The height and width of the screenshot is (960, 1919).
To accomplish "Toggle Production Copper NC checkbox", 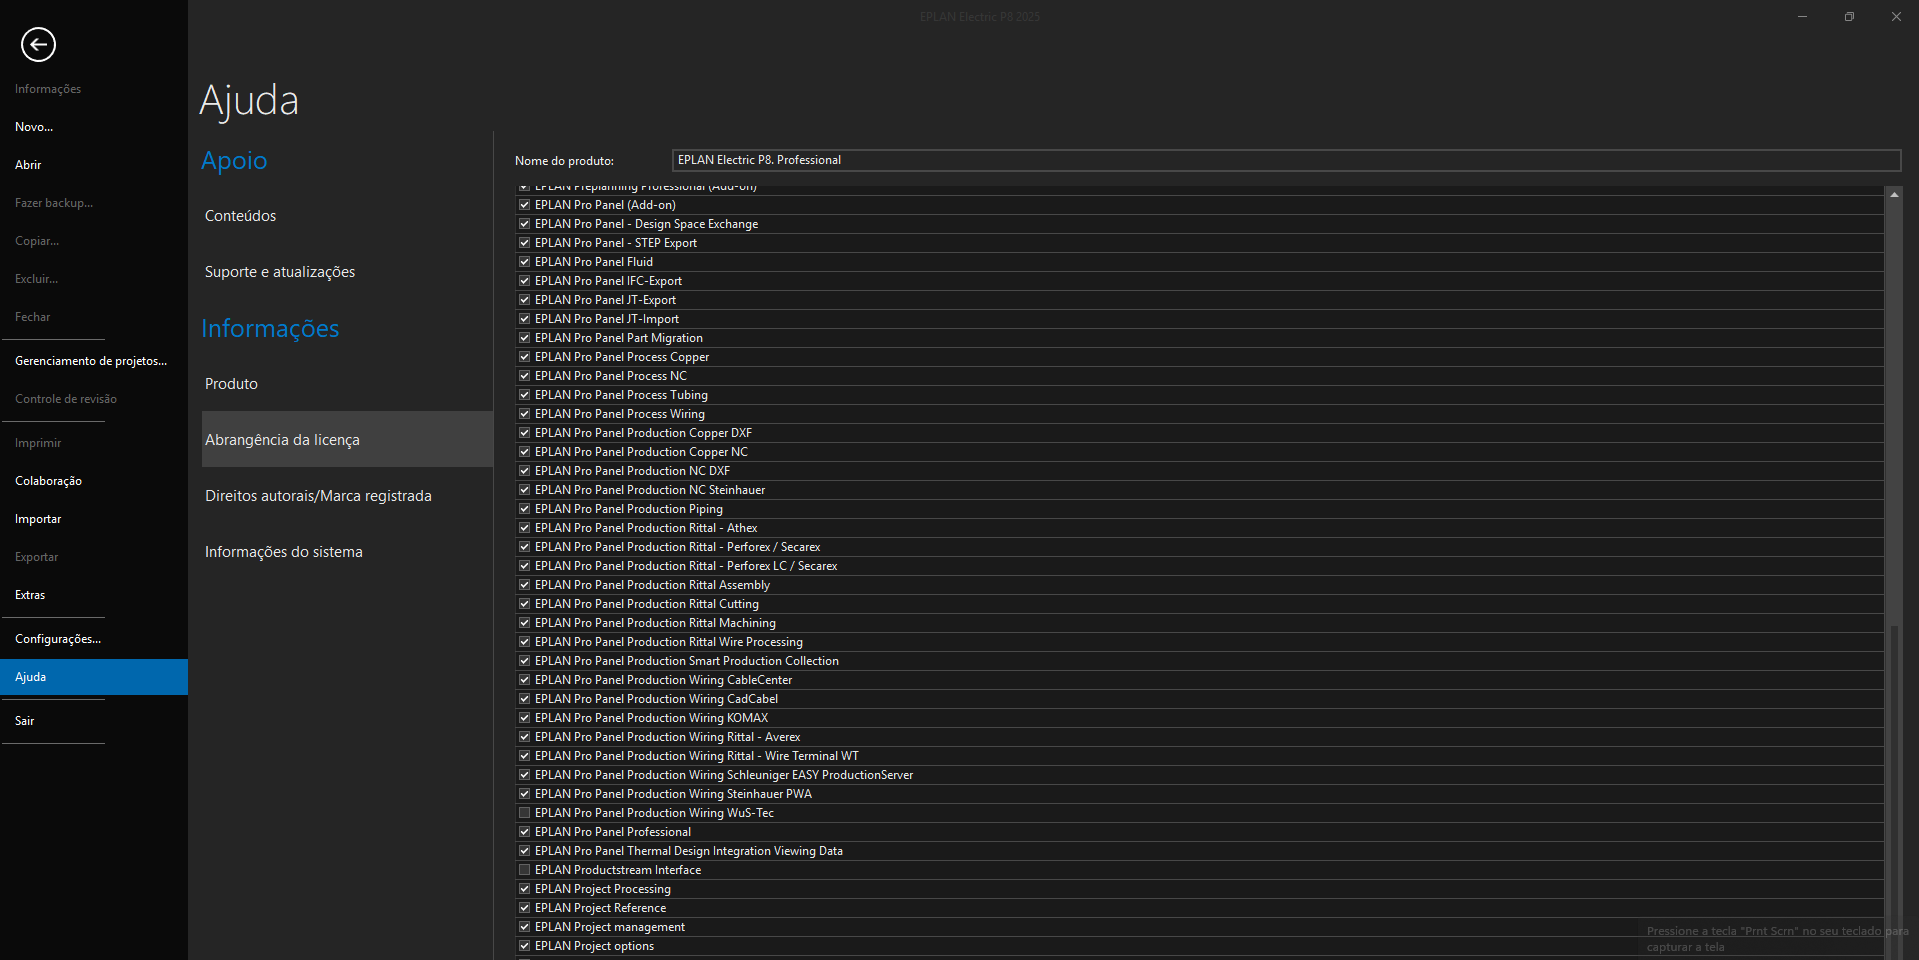I will tap(524, 452).
